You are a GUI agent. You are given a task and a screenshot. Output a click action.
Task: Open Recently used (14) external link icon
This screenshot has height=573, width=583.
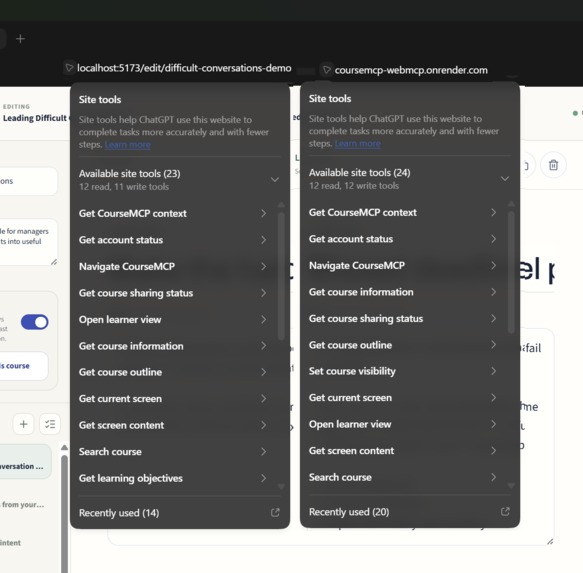point(275,513)
